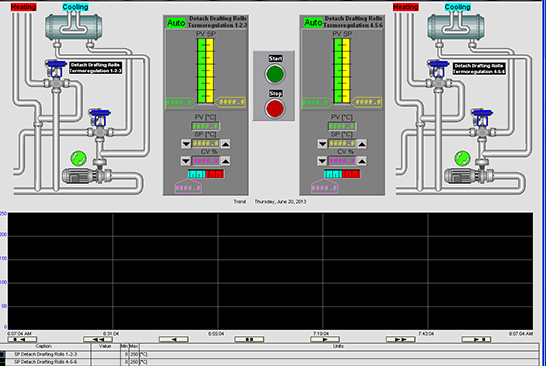
Task: Click the pump motor on left diagram
Action: pos(77,176)
